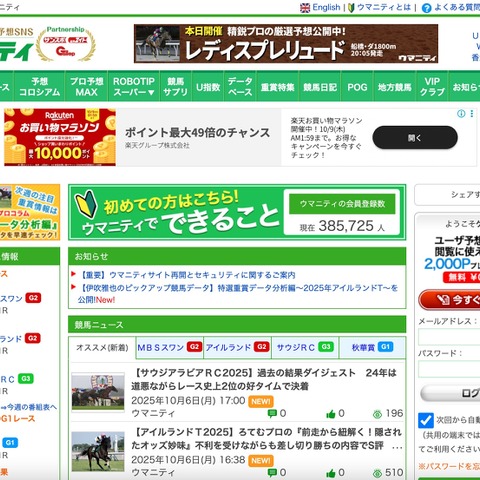480x480 pixels.
Task: Open 地方競馬 menu item
Action: 395,87
